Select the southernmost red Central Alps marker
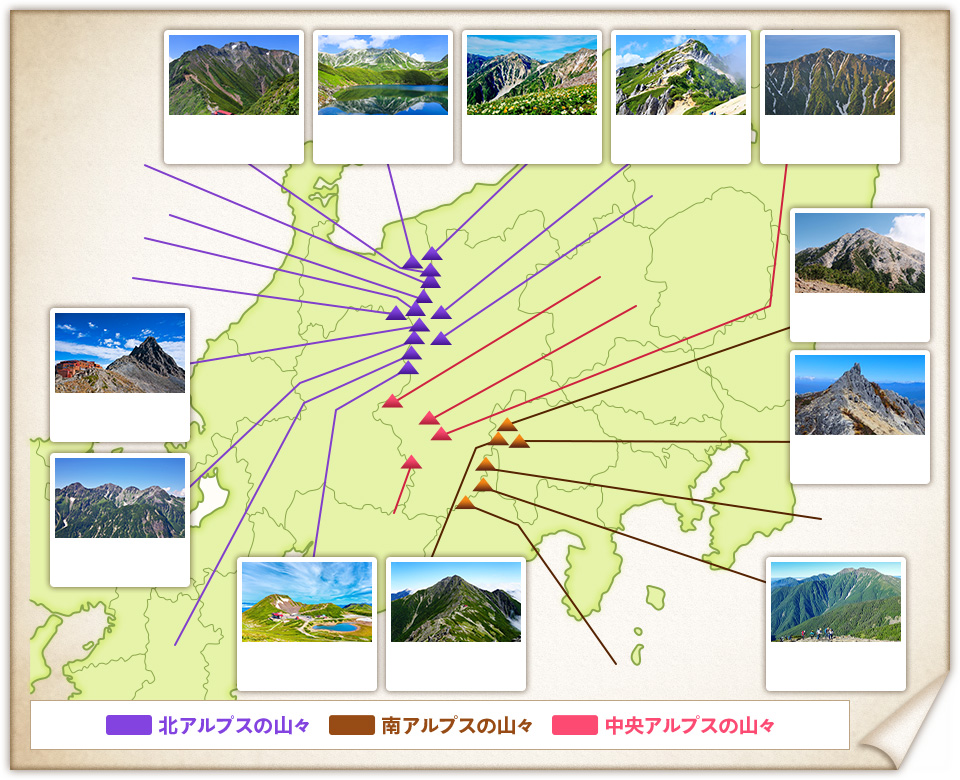The height and width of the screenshot is (780, 960). tap(411, 462)
